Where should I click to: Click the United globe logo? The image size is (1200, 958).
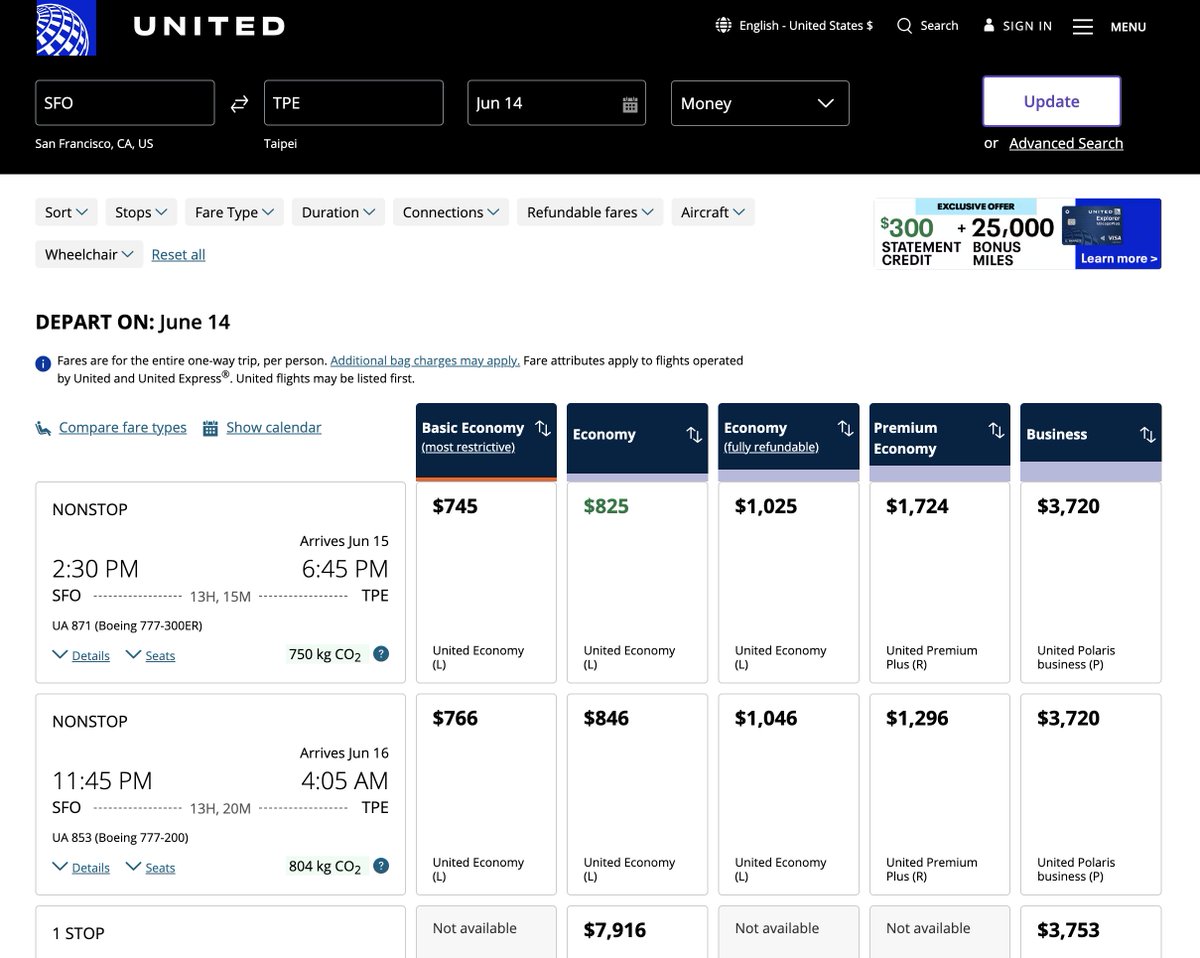(66, 28)
